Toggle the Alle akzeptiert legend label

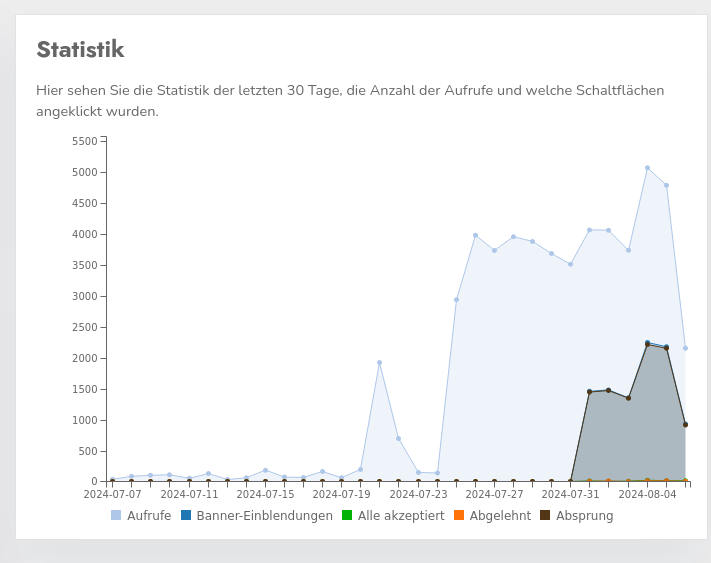401,516
